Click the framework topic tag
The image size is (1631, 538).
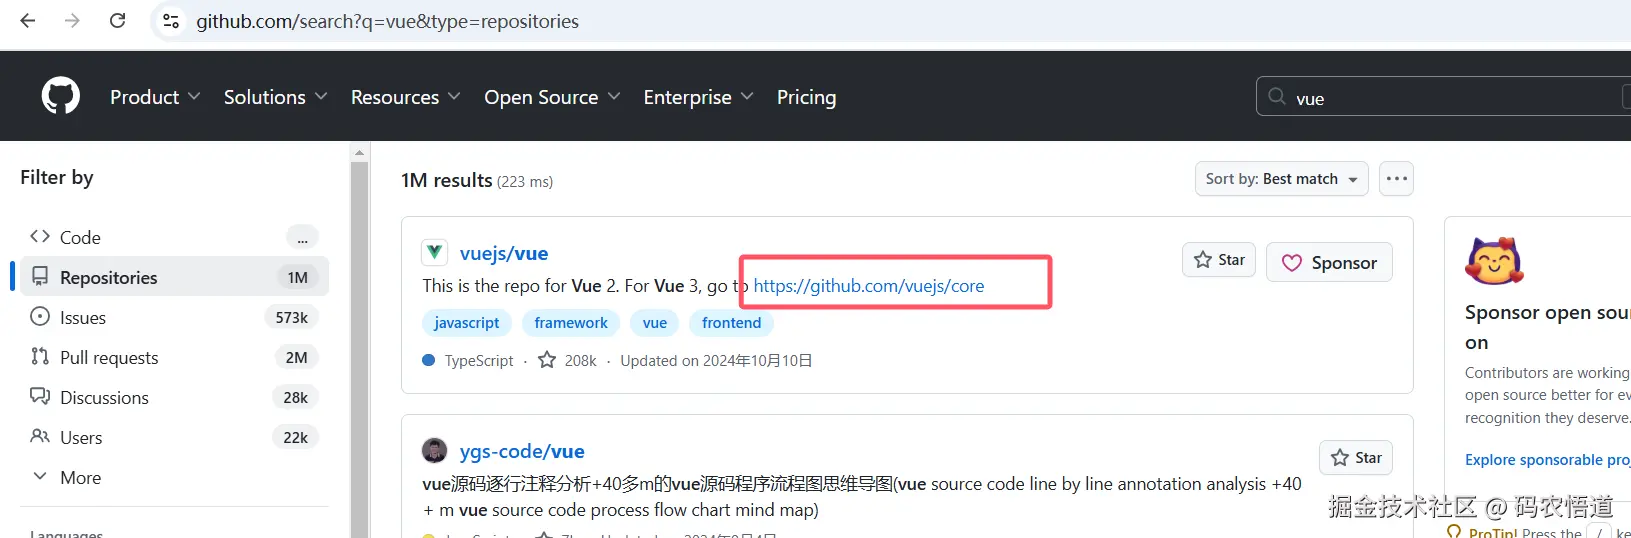click(x=571, y=323)
